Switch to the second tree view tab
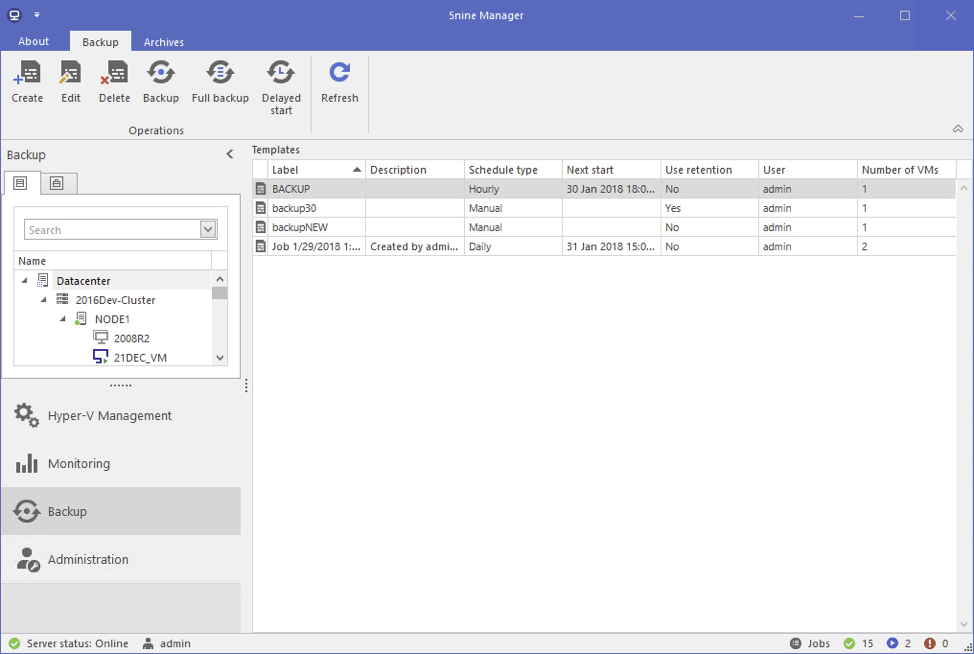 coord(56,183)
